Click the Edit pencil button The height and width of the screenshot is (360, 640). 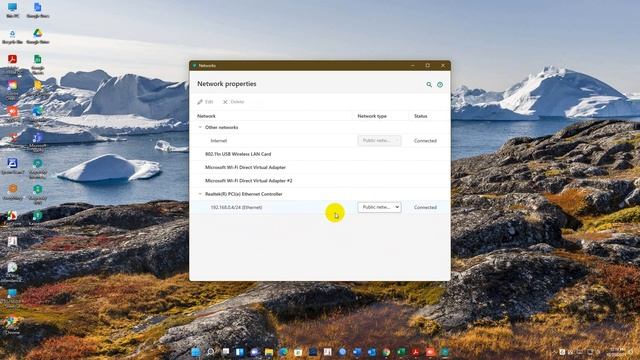[205, 102]
